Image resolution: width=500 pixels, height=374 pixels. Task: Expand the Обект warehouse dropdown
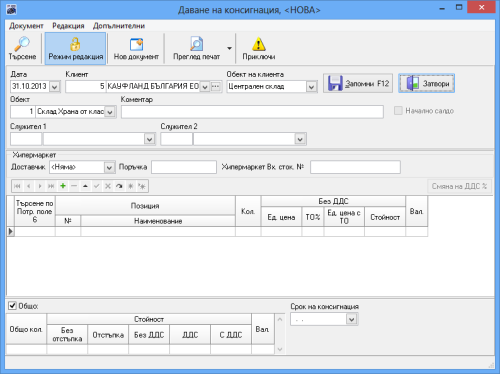click(x=110, y=112)
